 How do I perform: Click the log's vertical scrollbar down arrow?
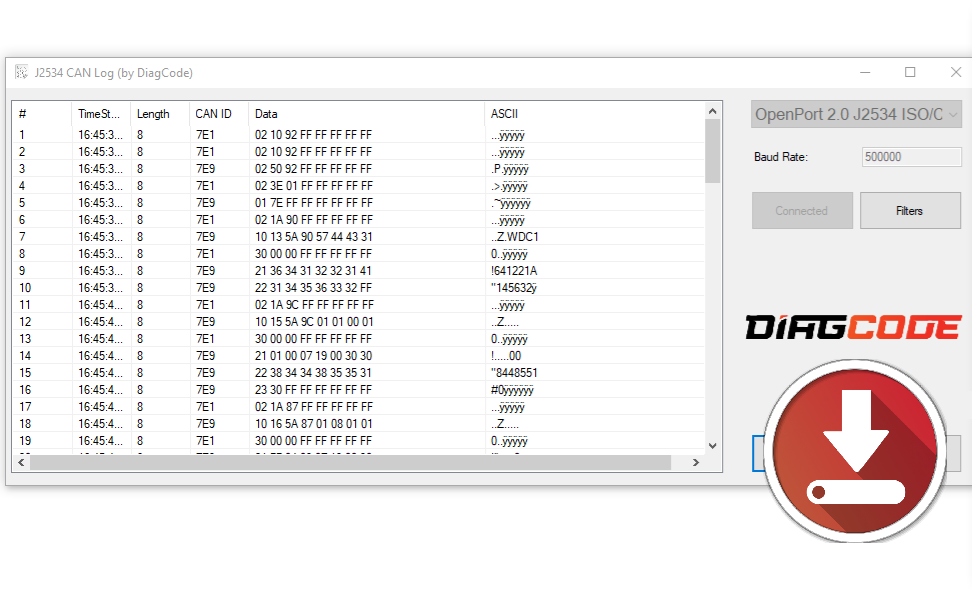click(x=712, y=446)
